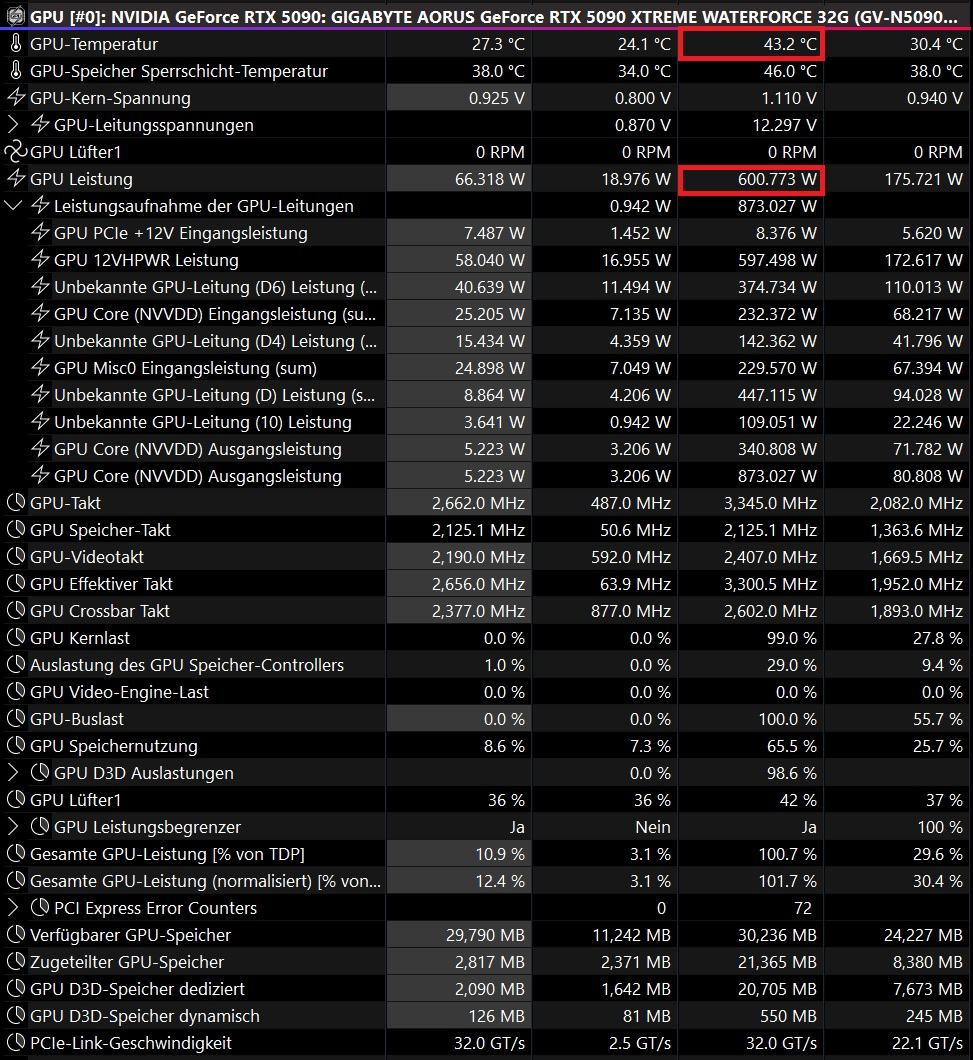
Task: Click gauge icon of Gesamte GPU-Leistung [% von TDP]
Action: [x=16, y=854]
